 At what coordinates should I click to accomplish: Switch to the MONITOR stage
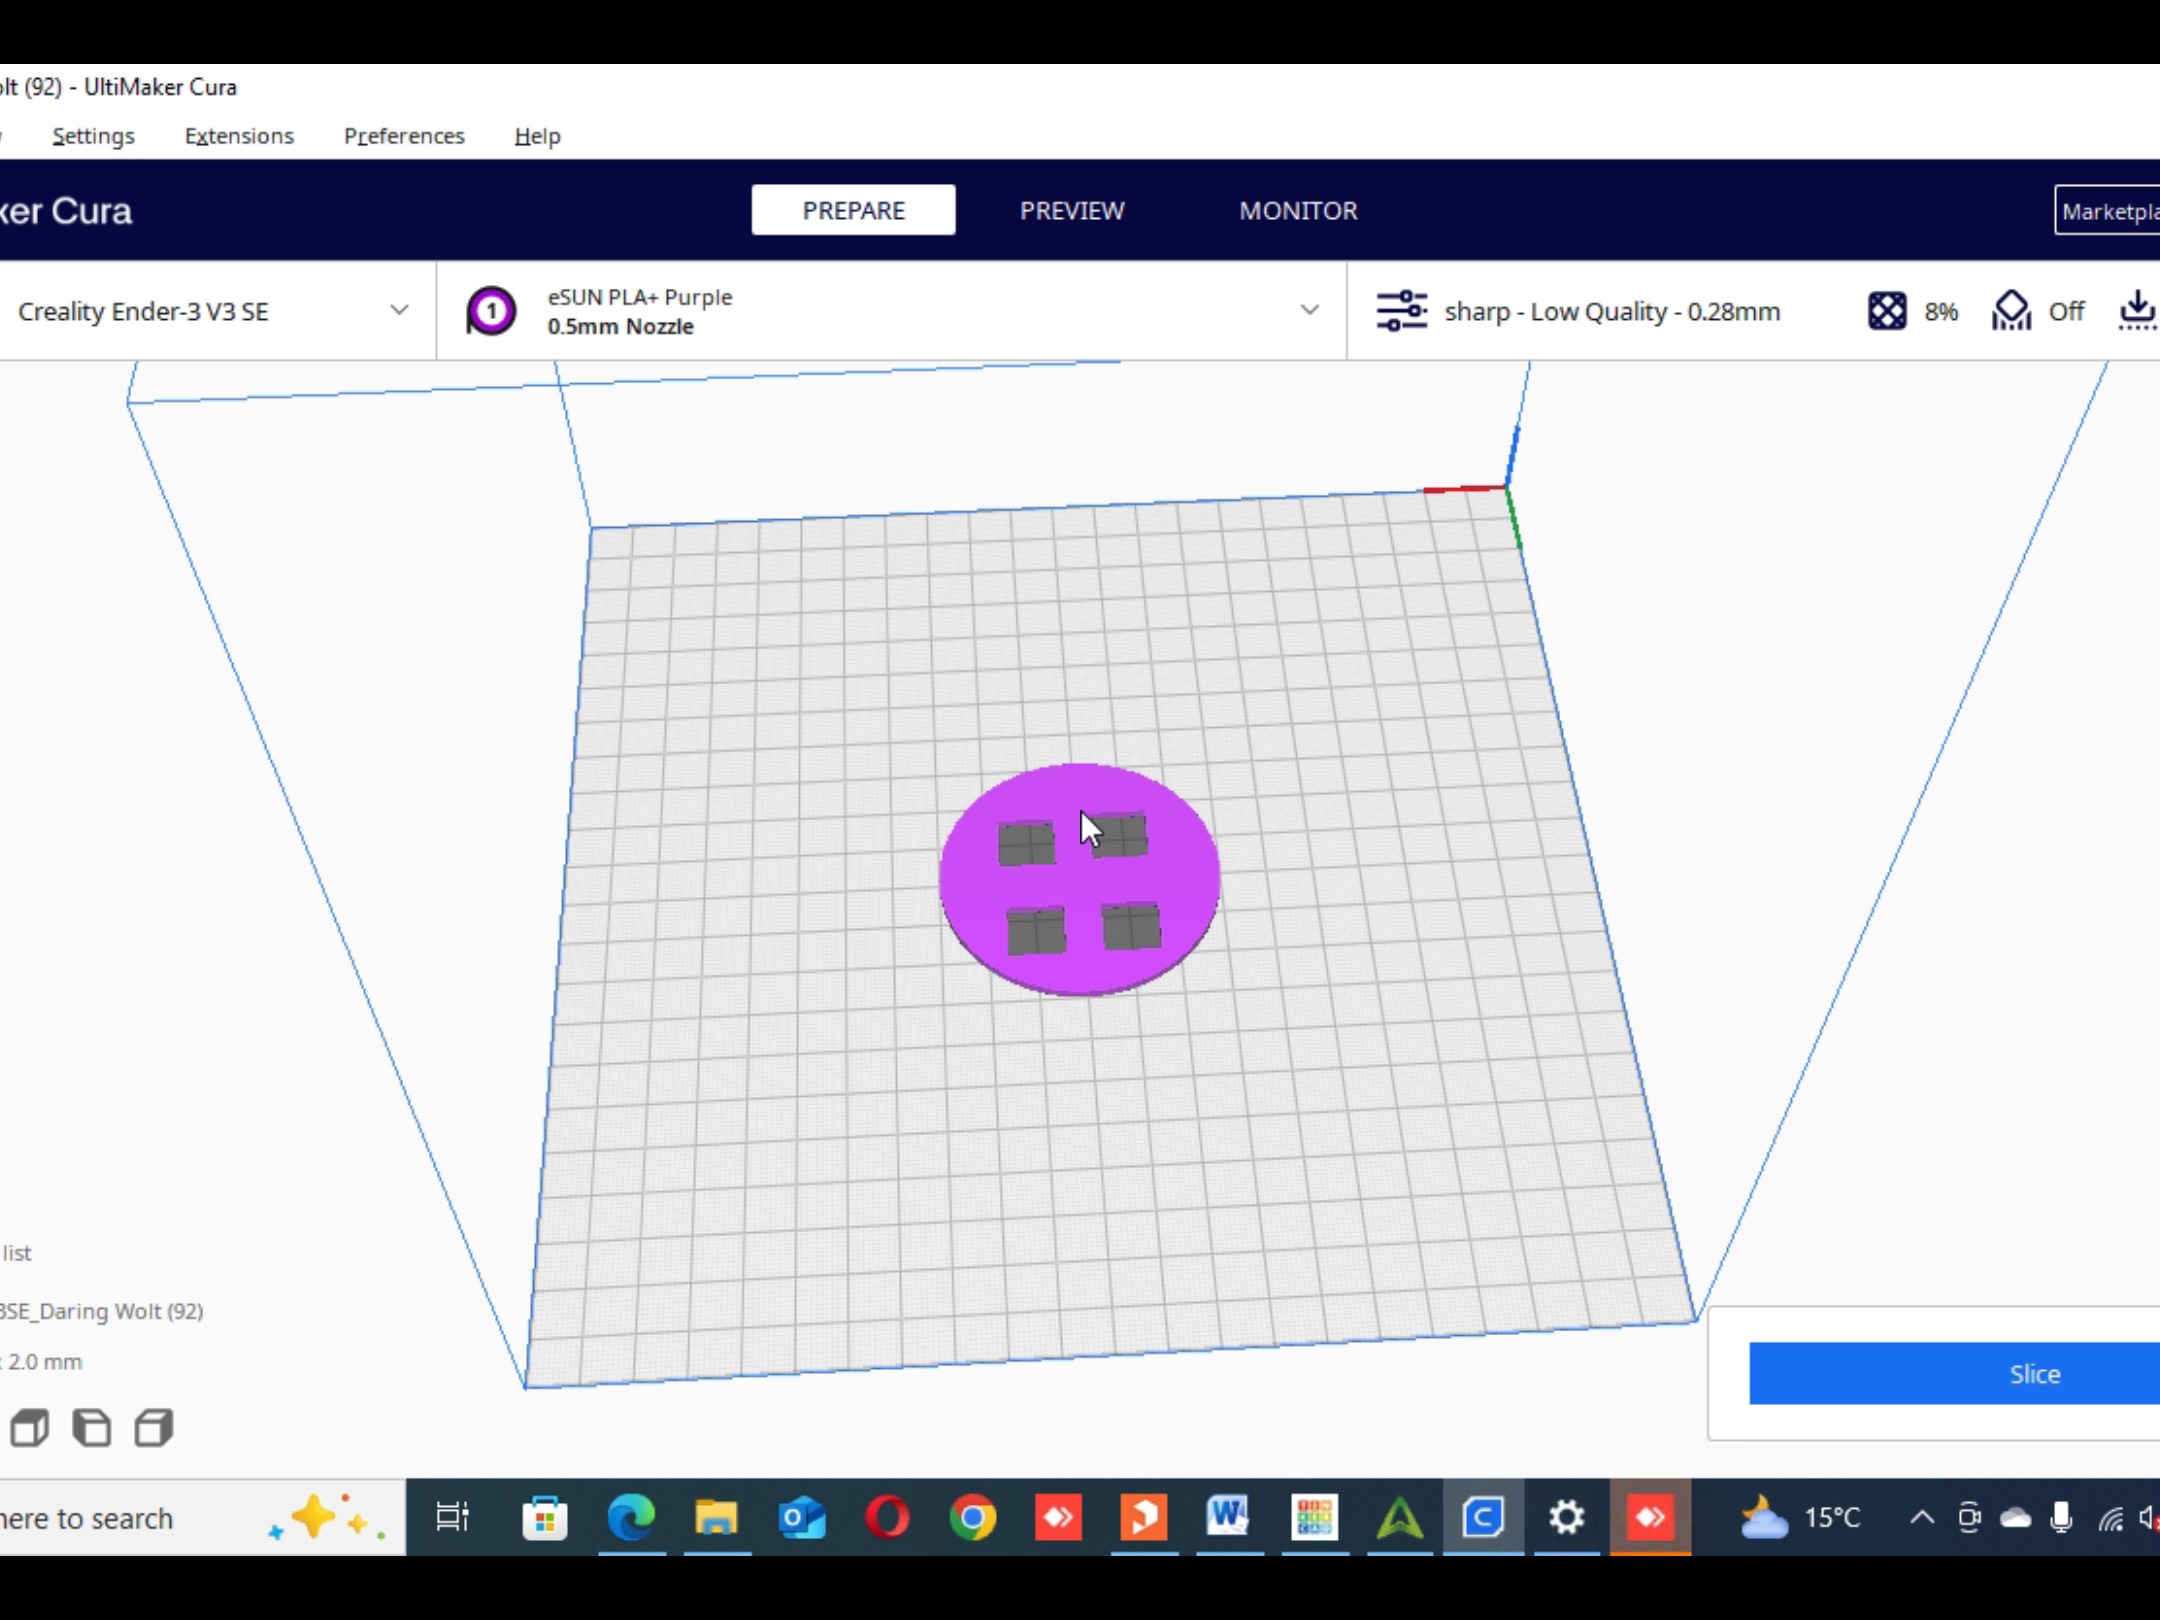(x=1298, y=210)
